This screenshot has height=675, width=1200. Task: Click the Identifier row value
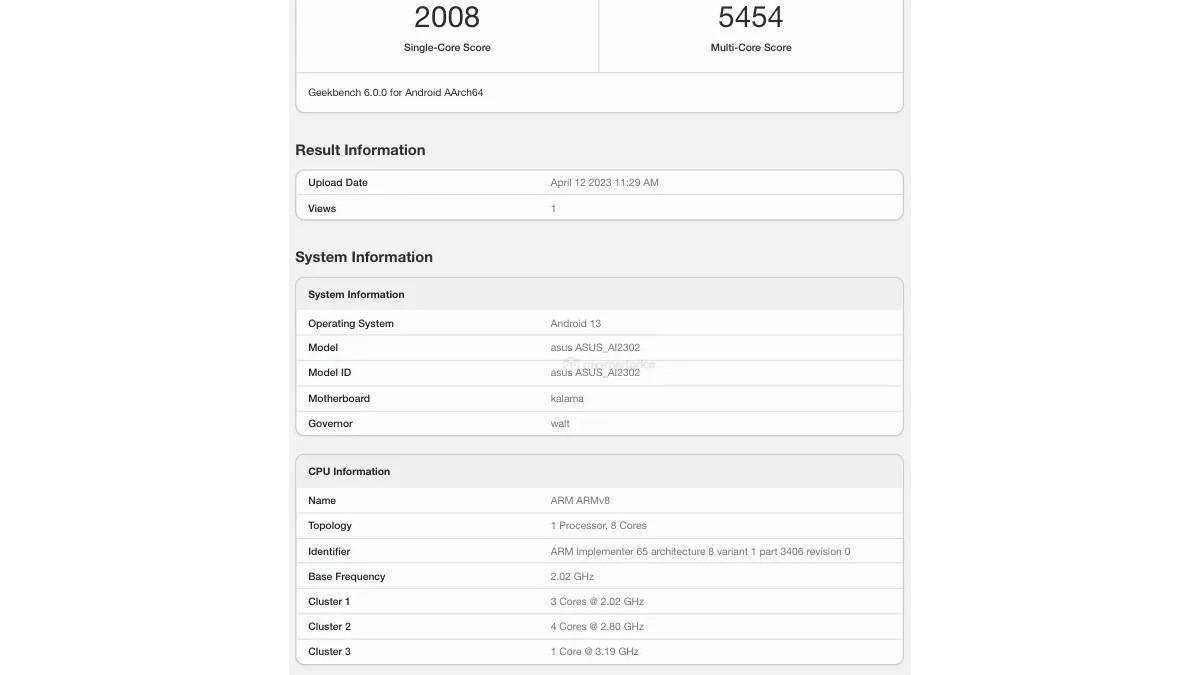pos(699,549)
